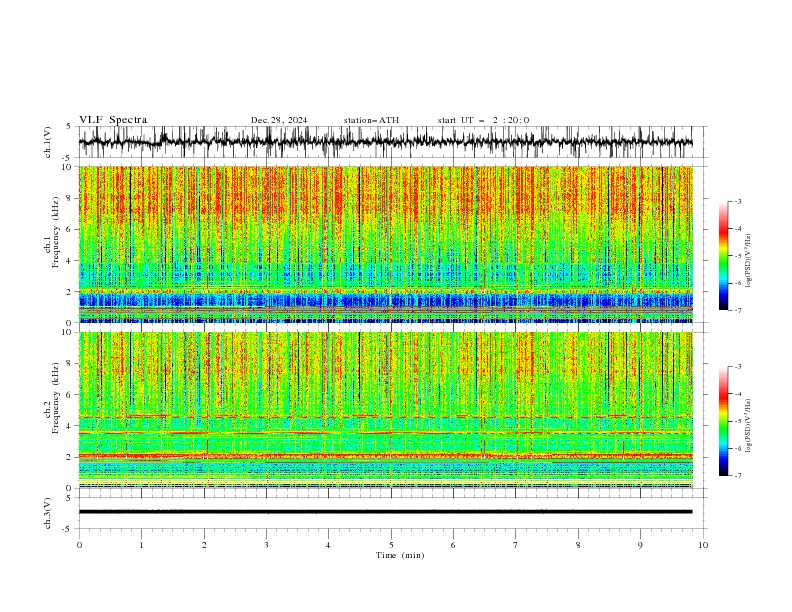Click the ch.3 flat black trace

click(x=386, y=512)
